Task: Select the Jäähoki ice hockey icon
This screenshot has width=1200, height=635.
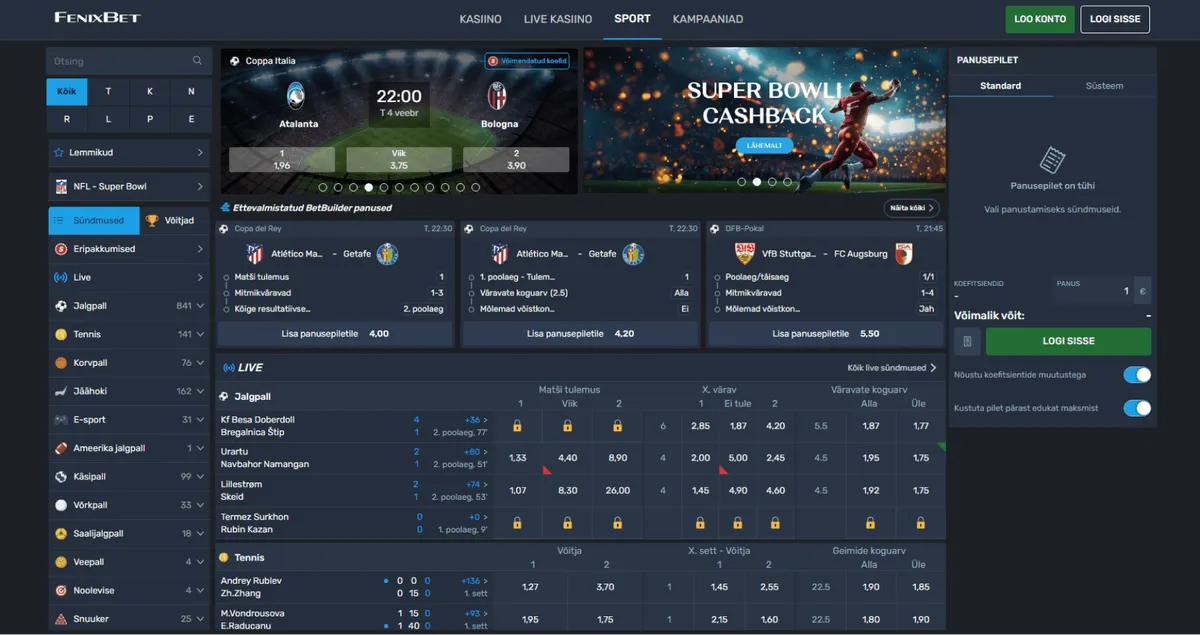Action: coord(61,391)
